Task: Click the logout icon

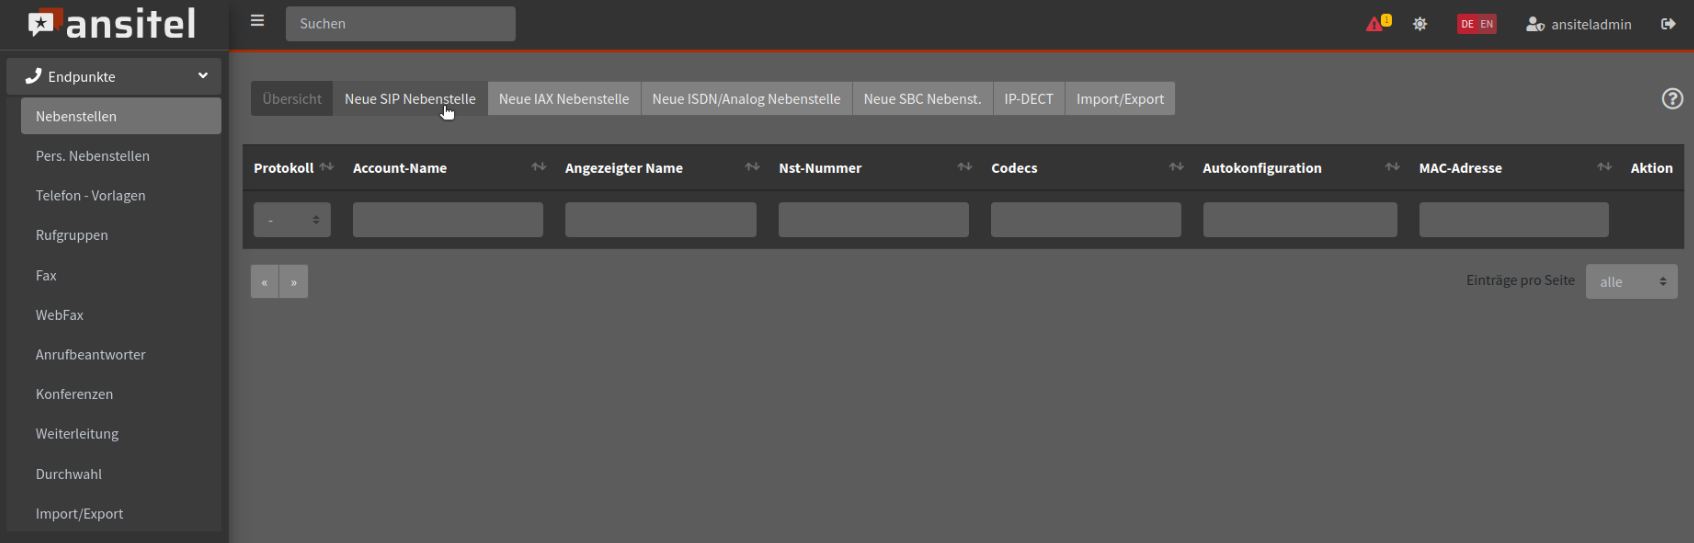Action: (x=1668, y=24)
